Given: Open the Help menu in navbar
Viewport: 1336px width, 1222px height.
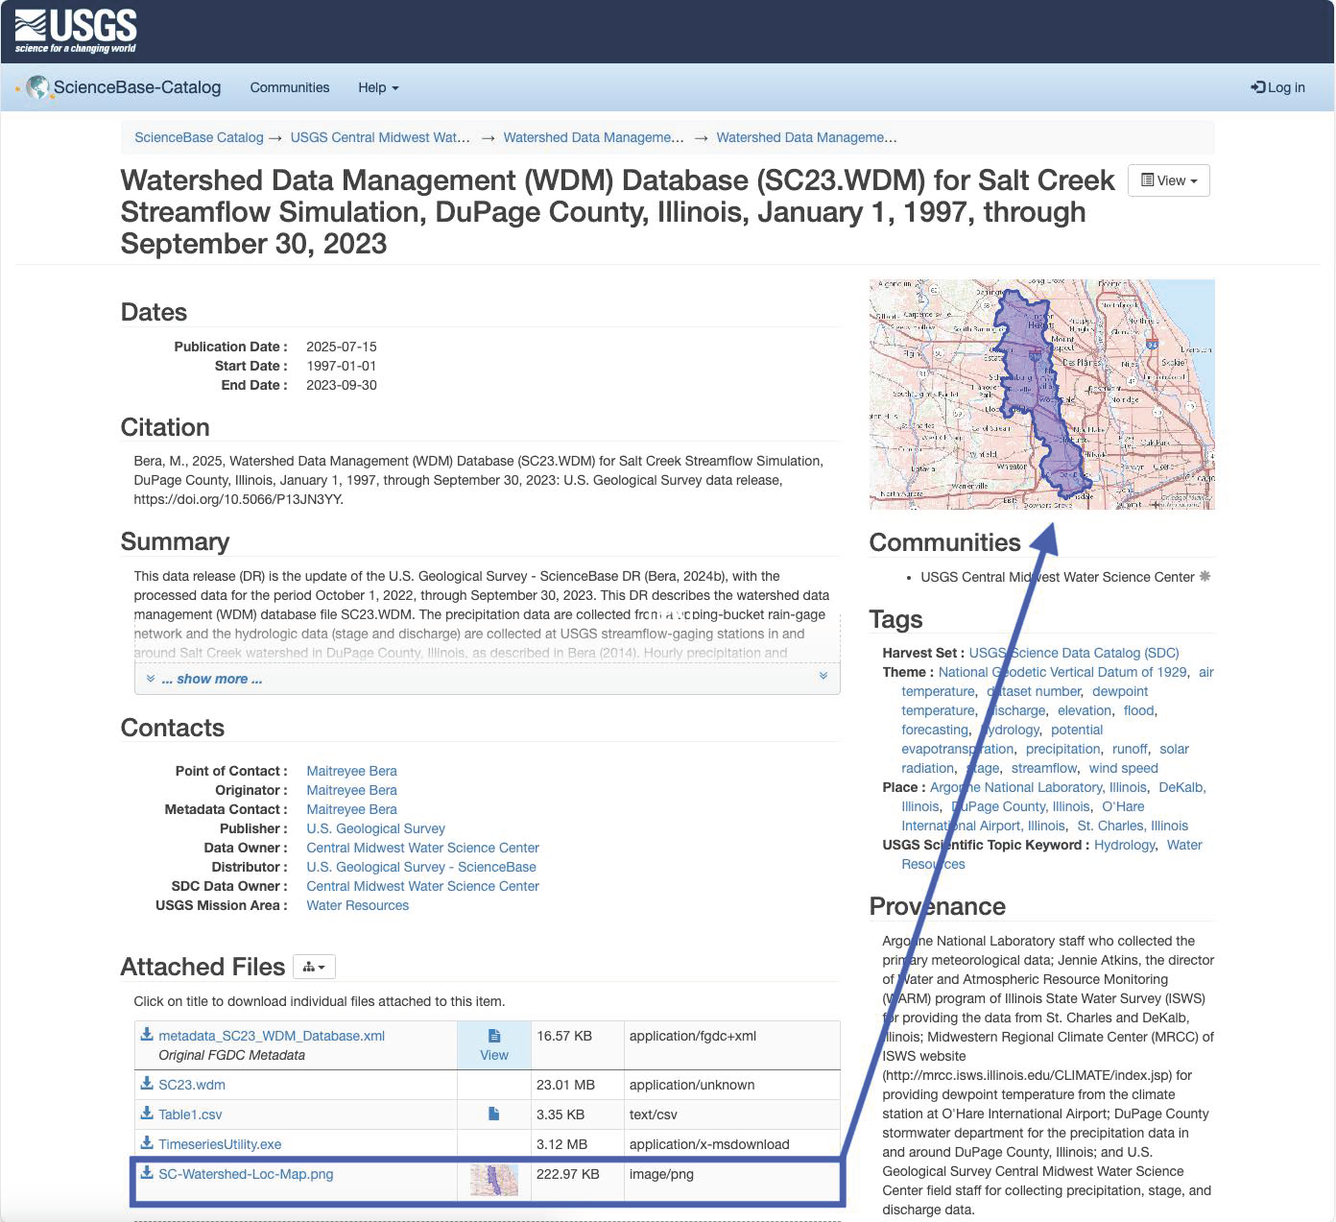Looking at the screenshot, I should 378,88.
